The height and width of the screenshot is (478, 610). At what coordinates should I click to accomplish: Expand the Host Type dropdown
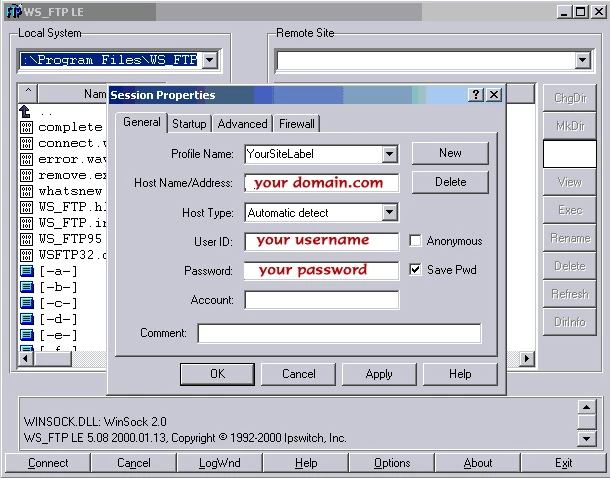pos(390,213)
